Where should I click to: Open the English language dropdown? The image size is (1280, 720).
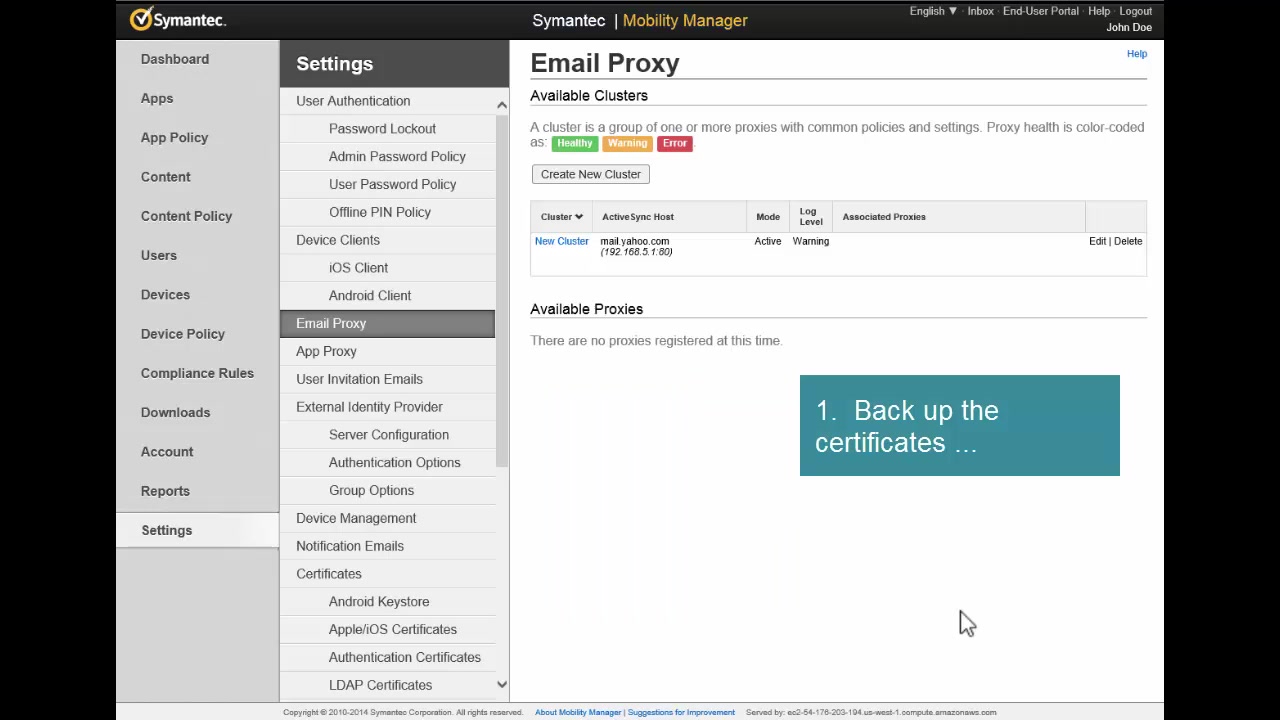pos(933,11)
